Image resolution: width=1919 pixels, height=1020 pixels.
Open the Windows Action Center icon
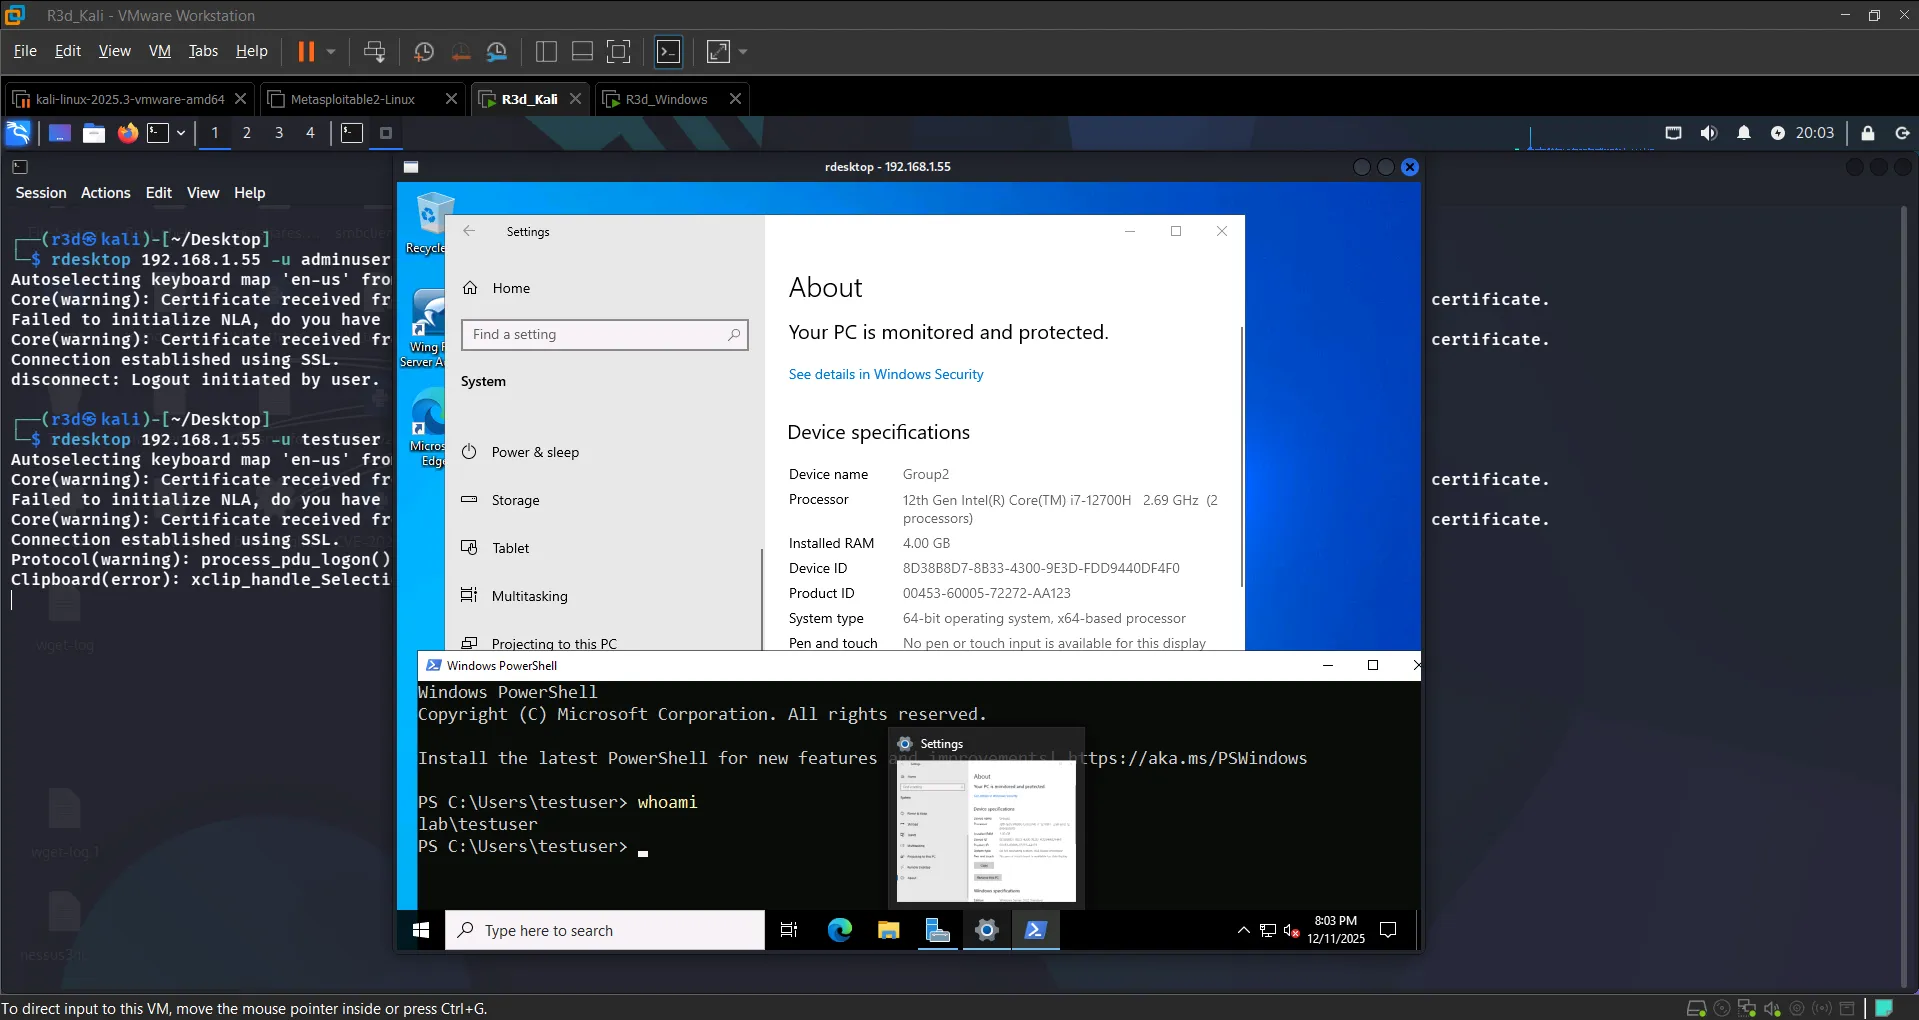[1388, 930]
